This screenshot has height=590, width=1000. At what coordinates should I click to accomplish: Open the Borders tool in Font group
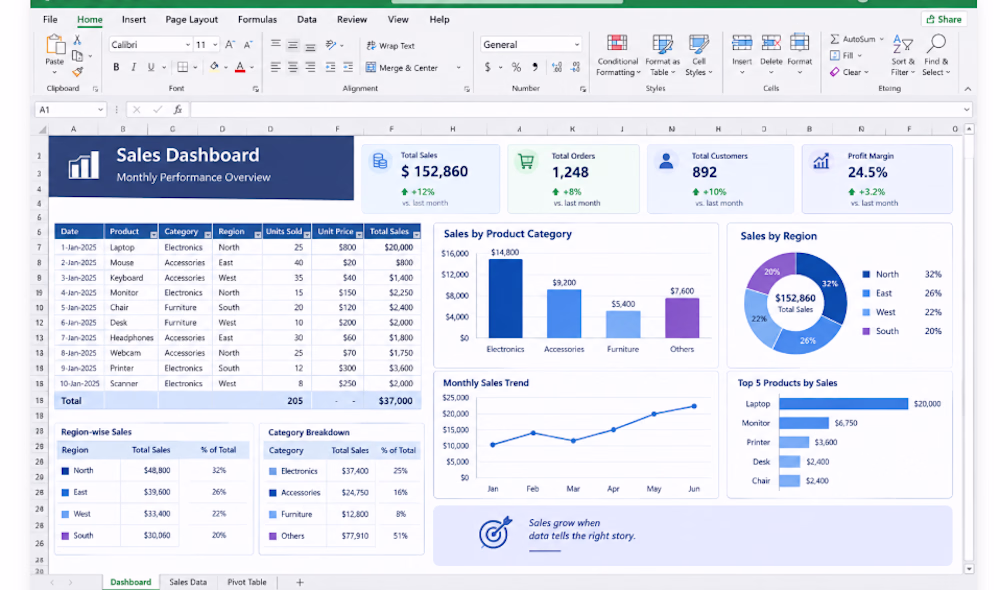tap(182, 67)
